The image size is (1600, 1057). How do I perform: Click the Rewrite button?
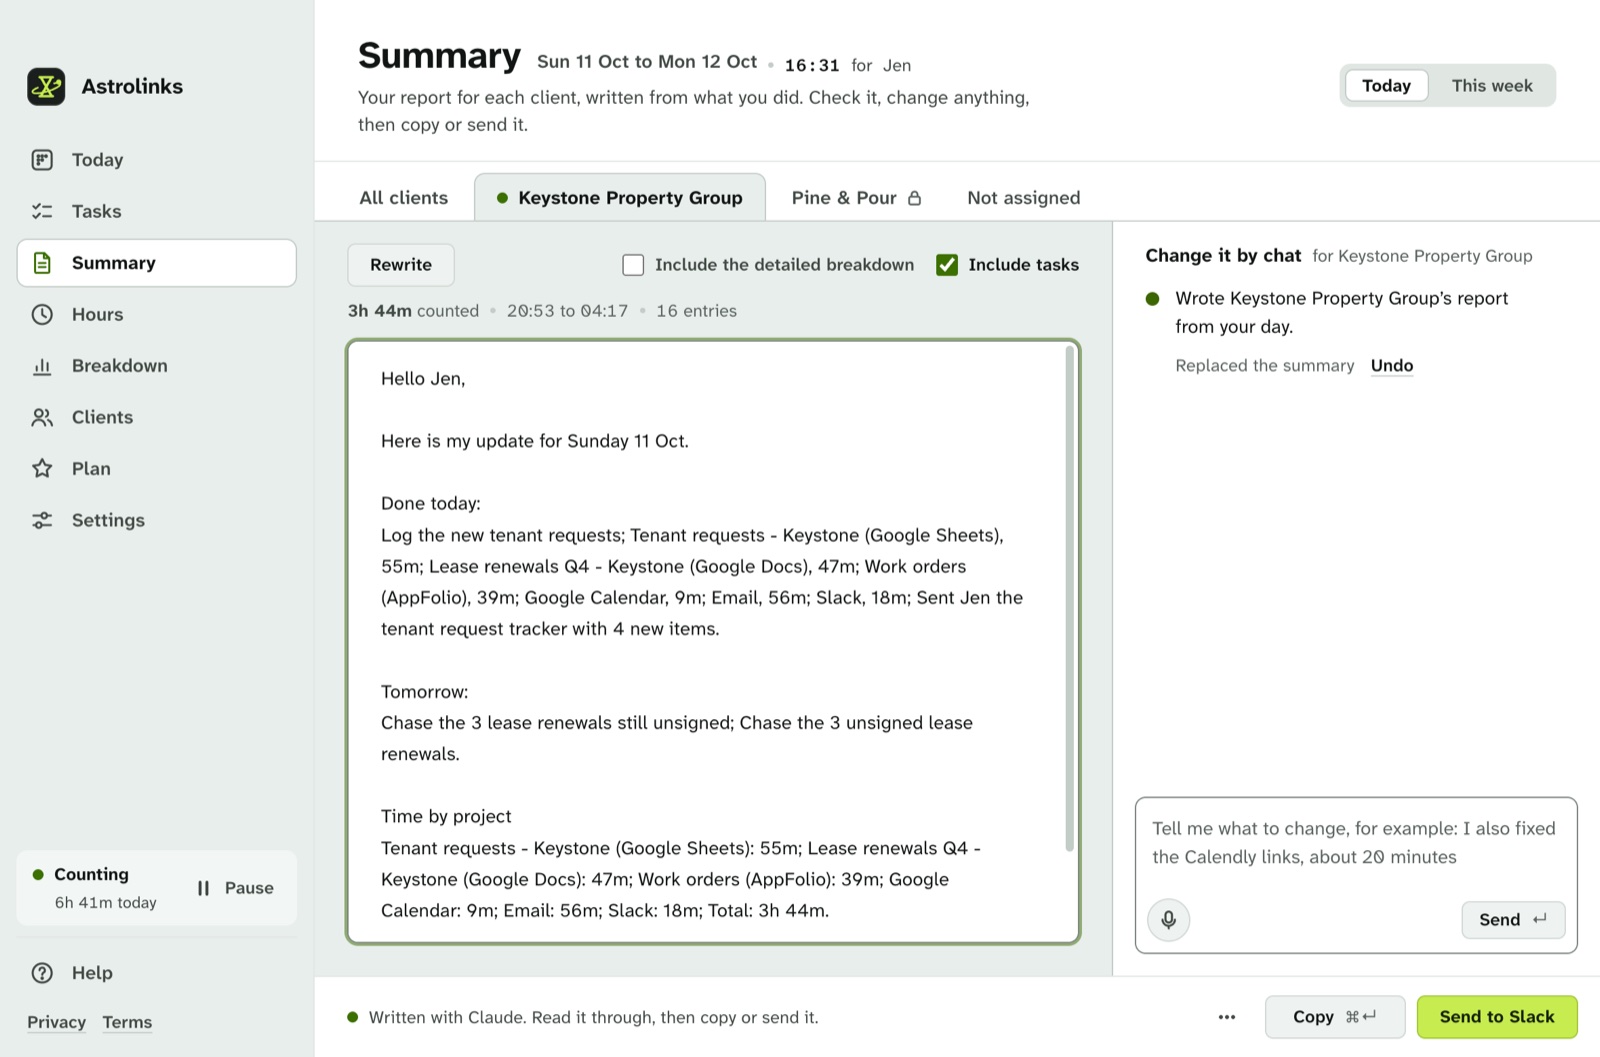tap(401, 265)
